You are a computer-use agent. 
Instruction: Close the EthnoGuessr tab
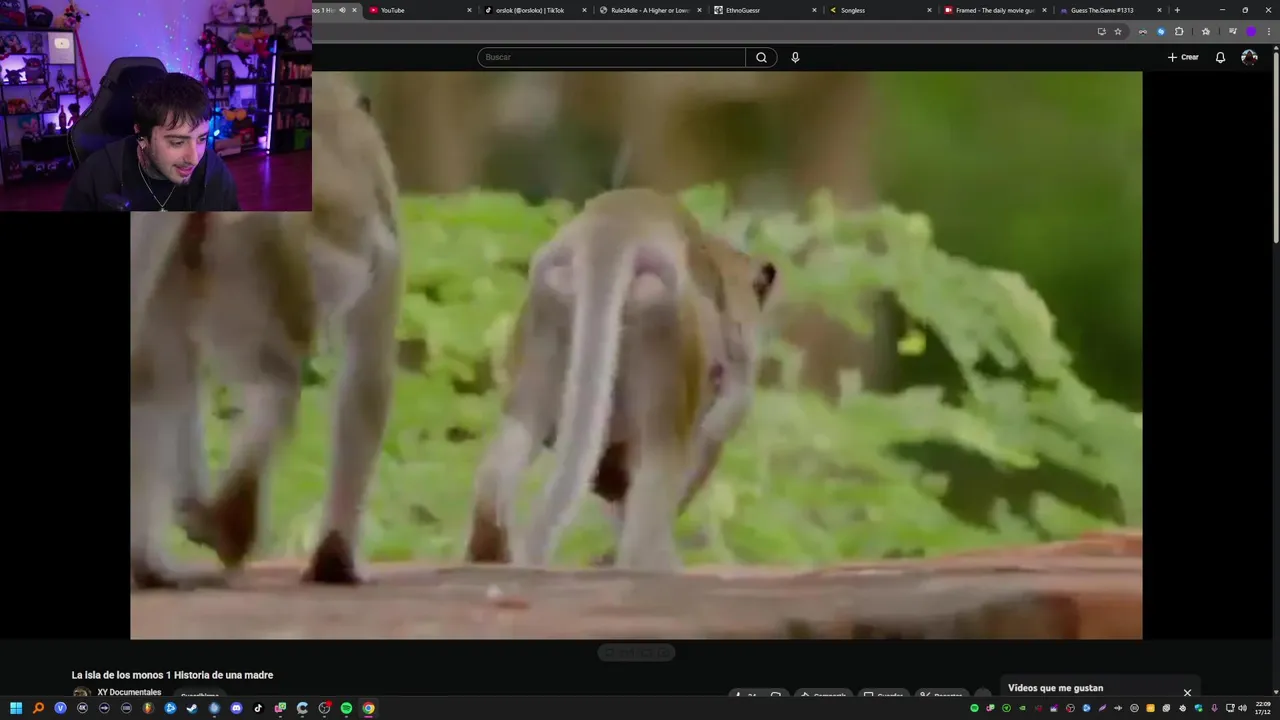click(814, 10)
